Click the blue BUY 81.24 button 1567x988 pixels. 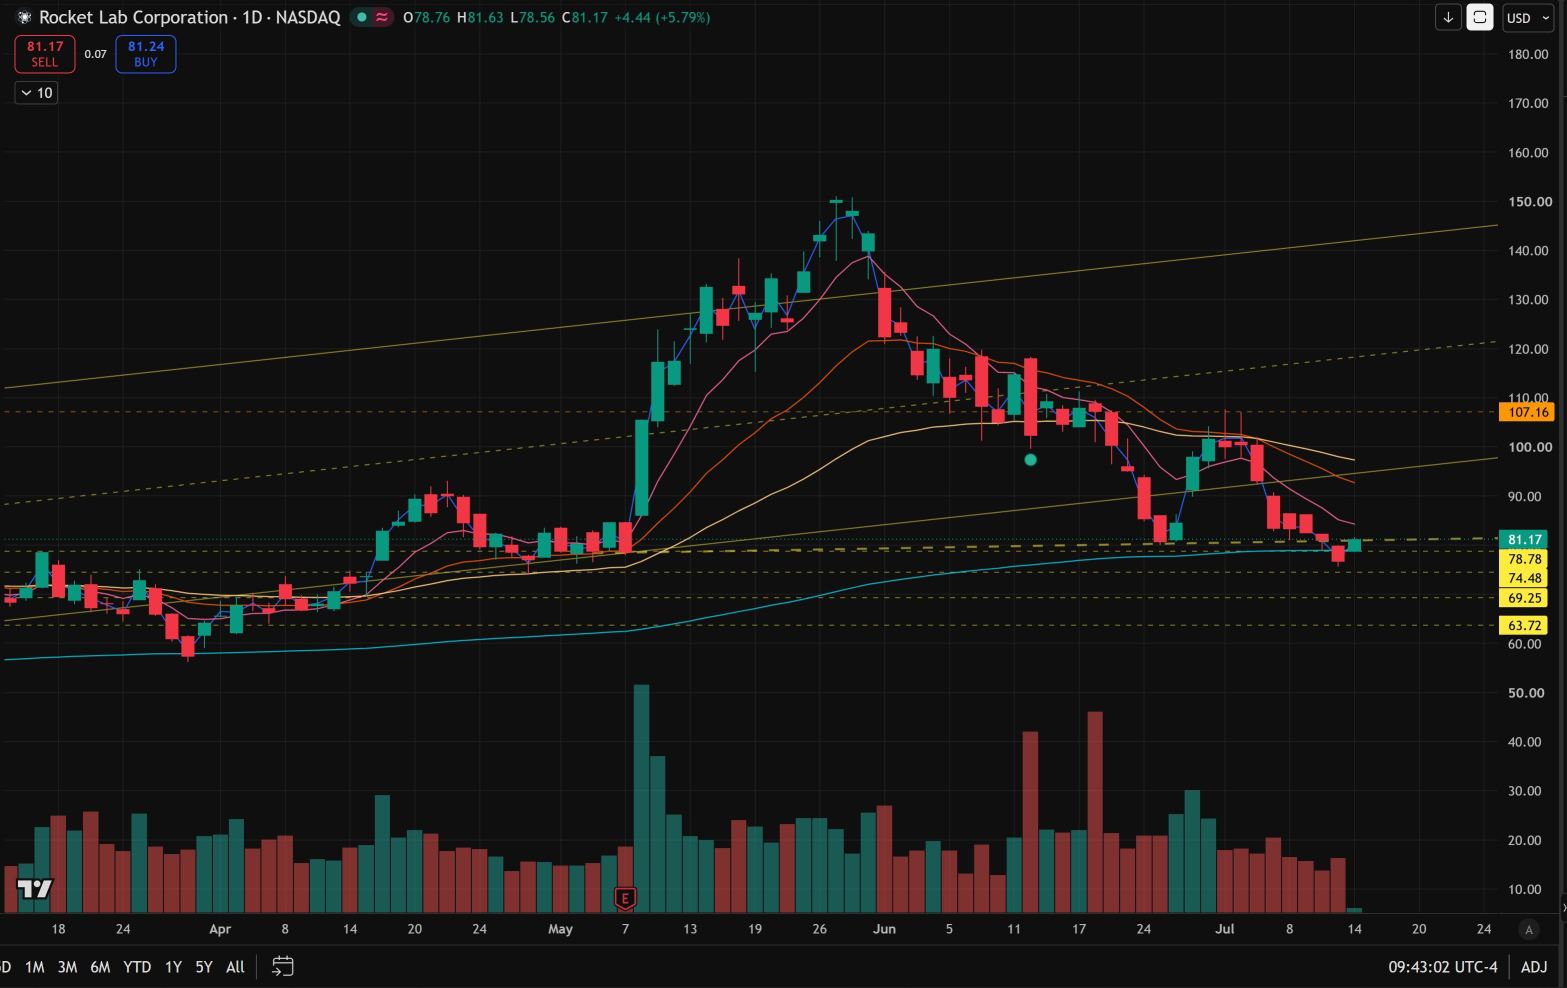point(146,54)
